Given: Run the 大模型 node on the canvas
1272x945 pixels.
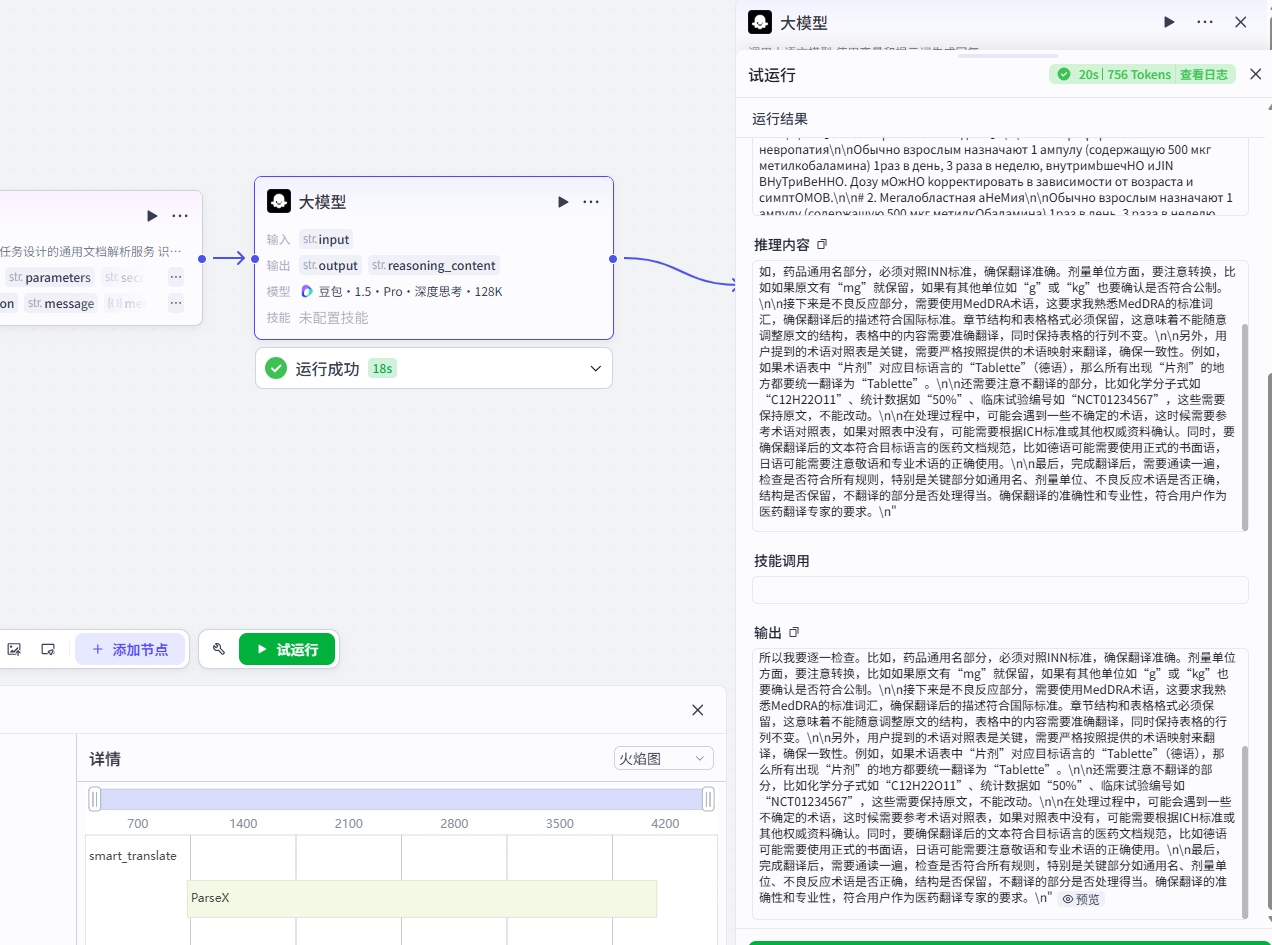Looking at the screenshot, I should 563,202.
